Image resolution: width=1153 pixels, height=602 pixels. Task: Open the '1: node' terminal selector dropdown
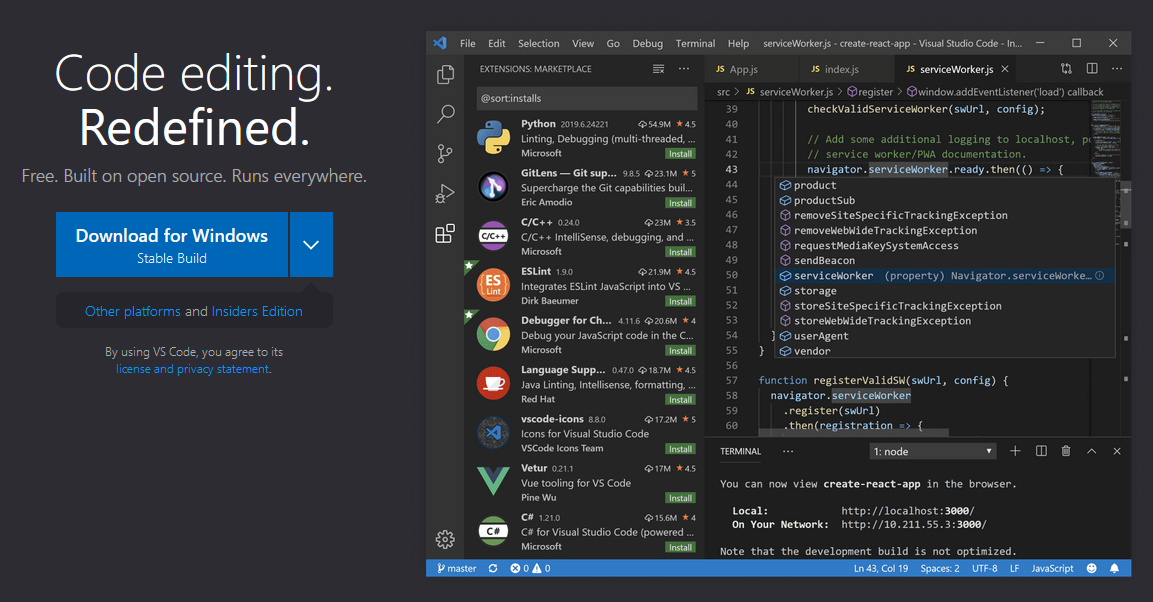pyautogui.click(x=932, y=450)
